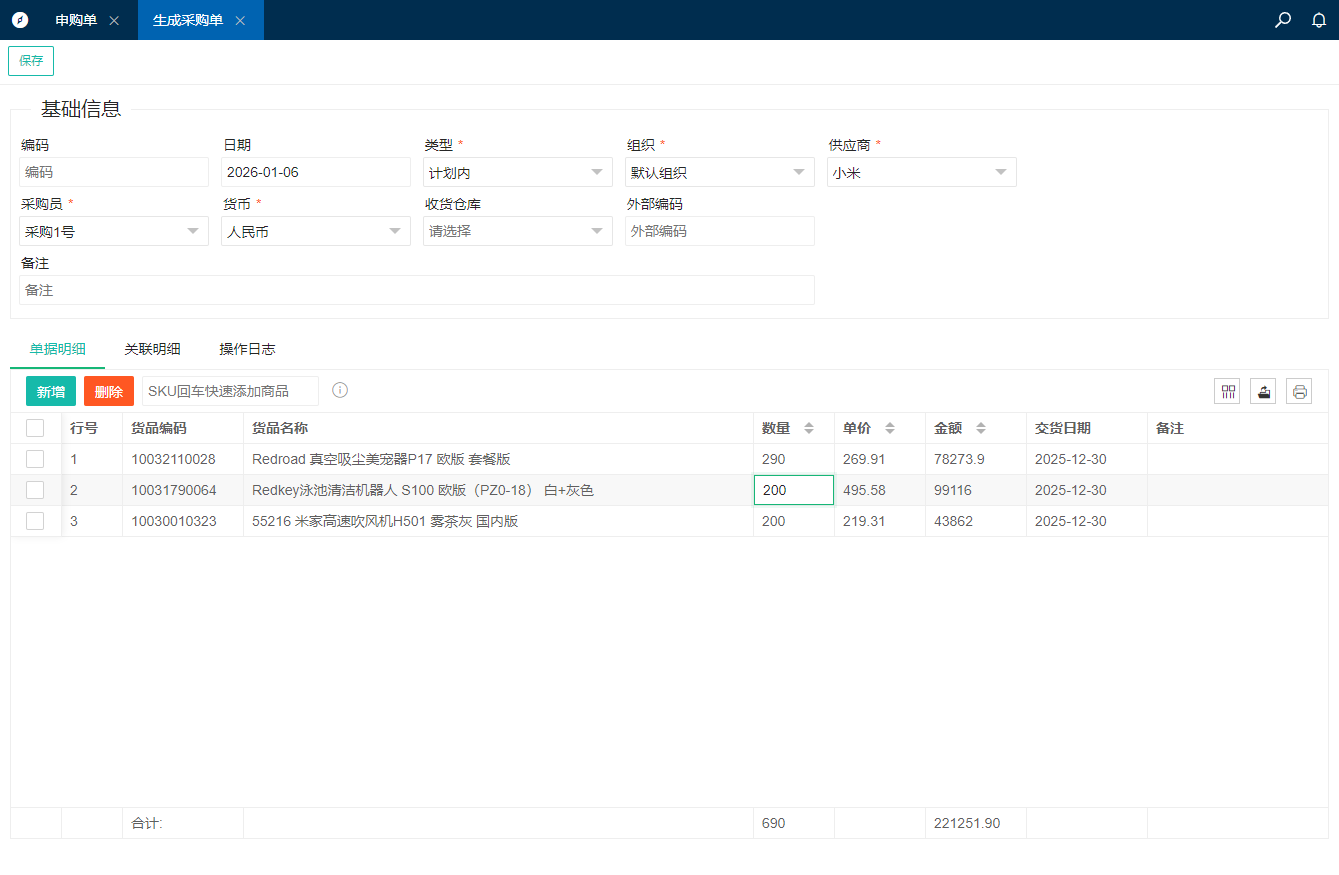Viewport: 1339px width, 875px height.
Task: Sort by the 数量 column arrows
Action: pos(809,428)
